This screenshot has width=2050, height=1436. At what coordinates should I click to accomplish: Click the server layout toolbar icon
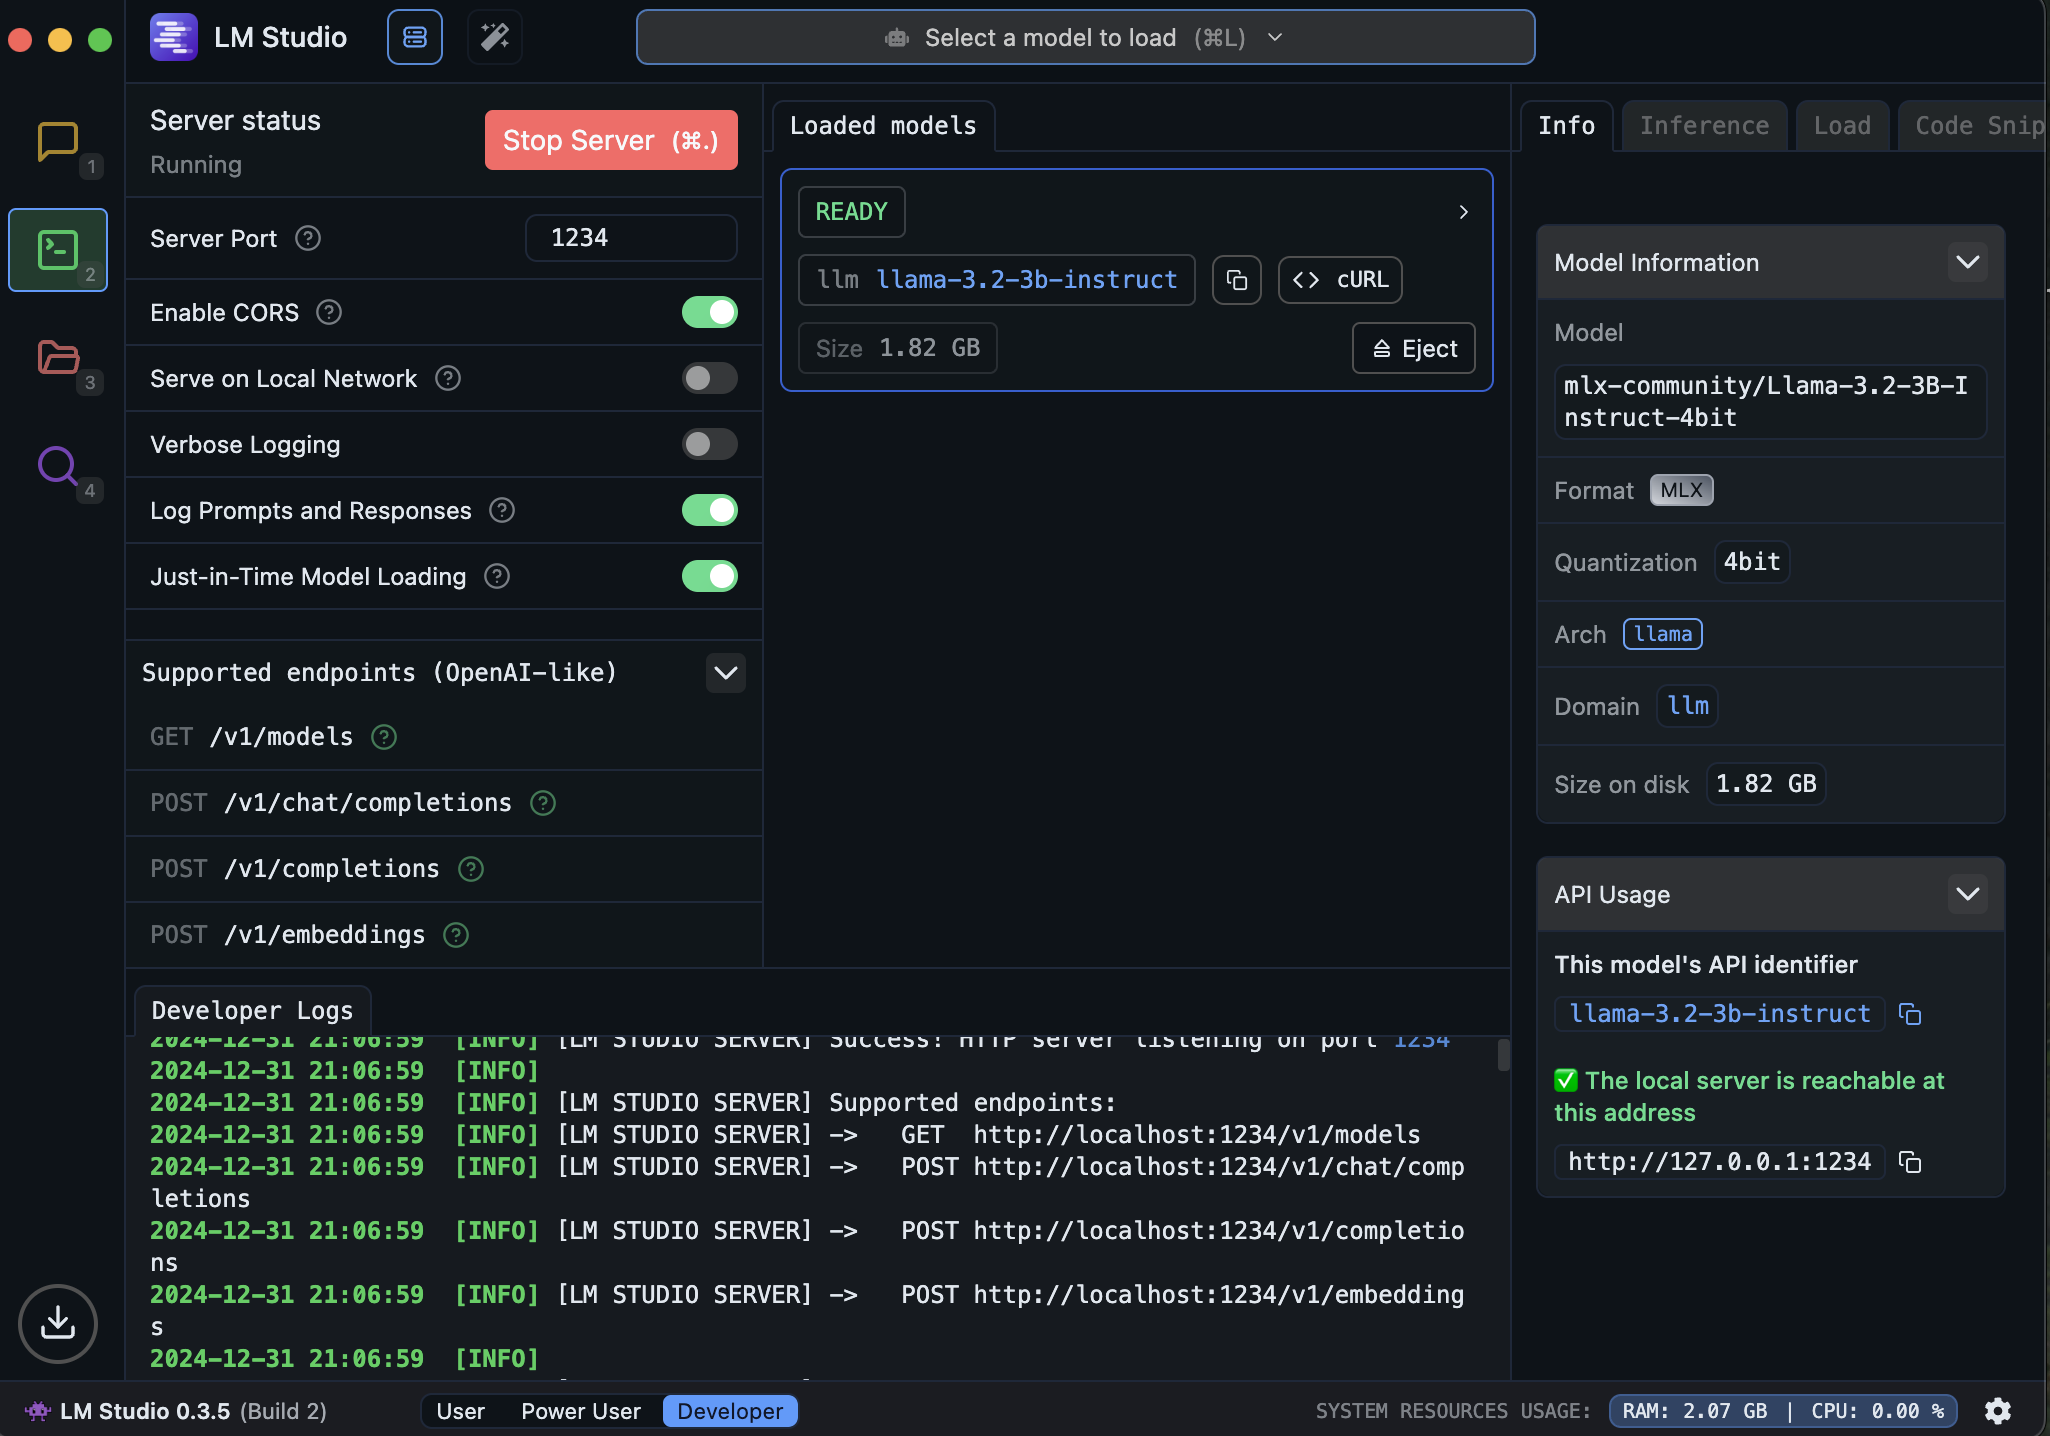415,37
